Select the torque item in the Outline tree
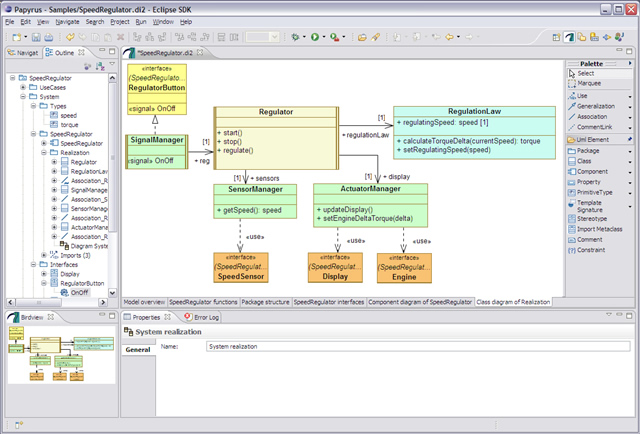 pyautogui.click(x=68, y=124)
